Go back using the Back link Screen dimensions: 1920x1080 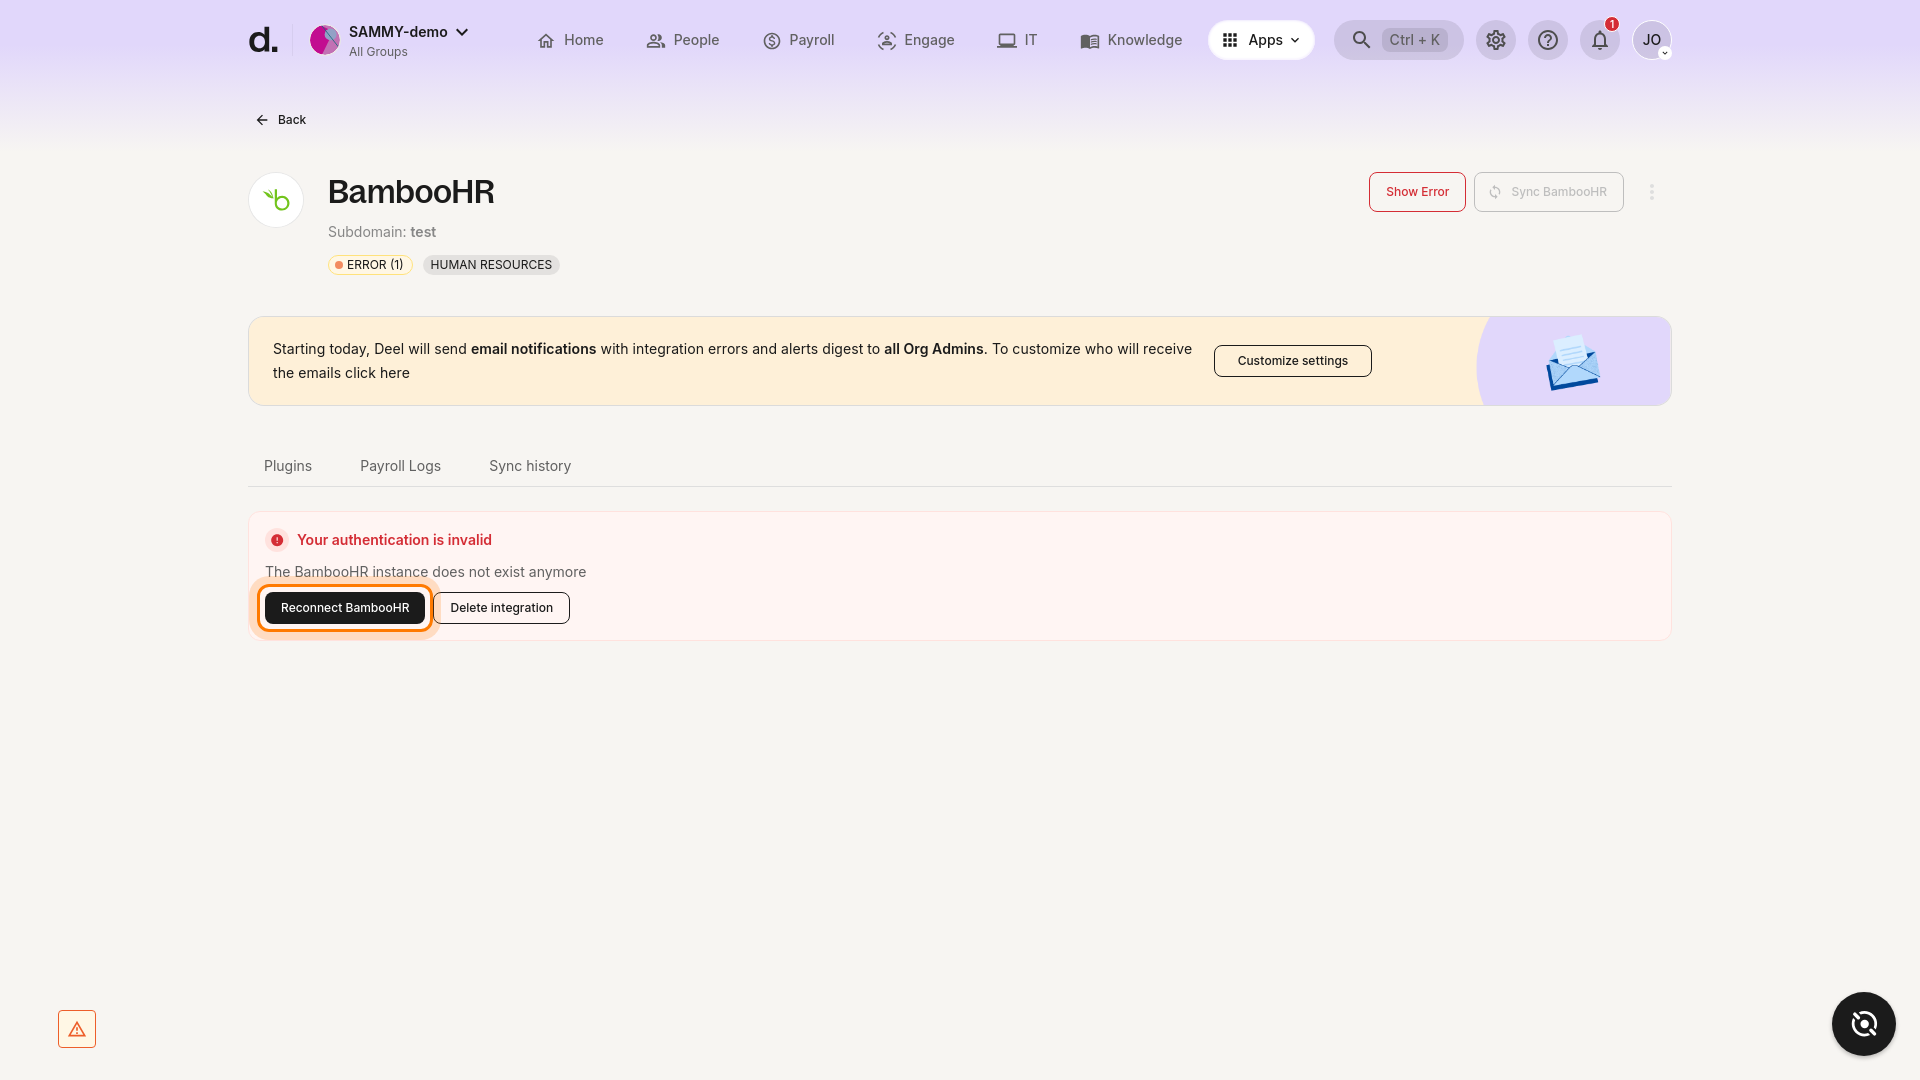click(281, 120)
